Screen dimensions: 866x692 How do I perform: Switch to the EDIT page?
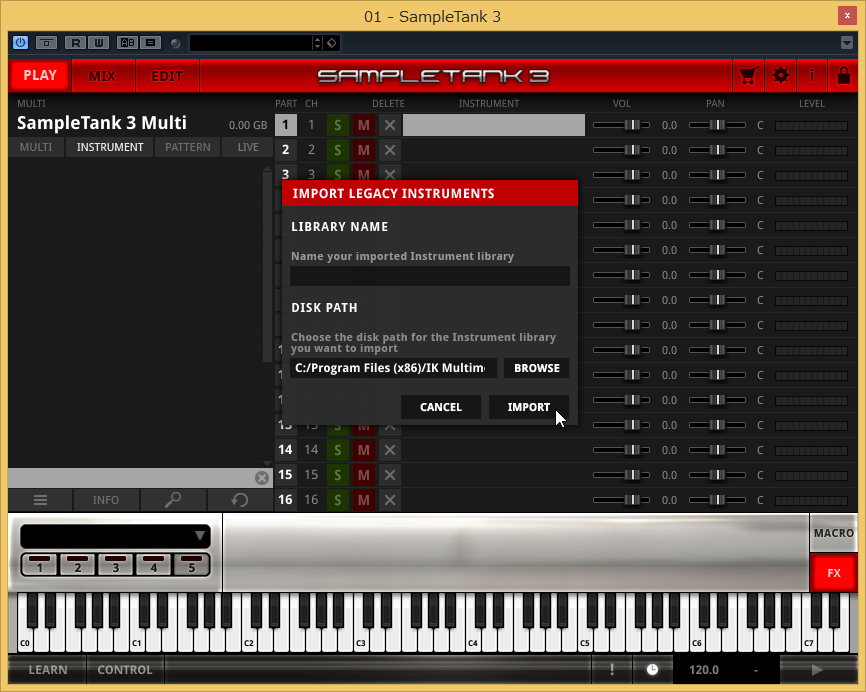tap(167, 76)
